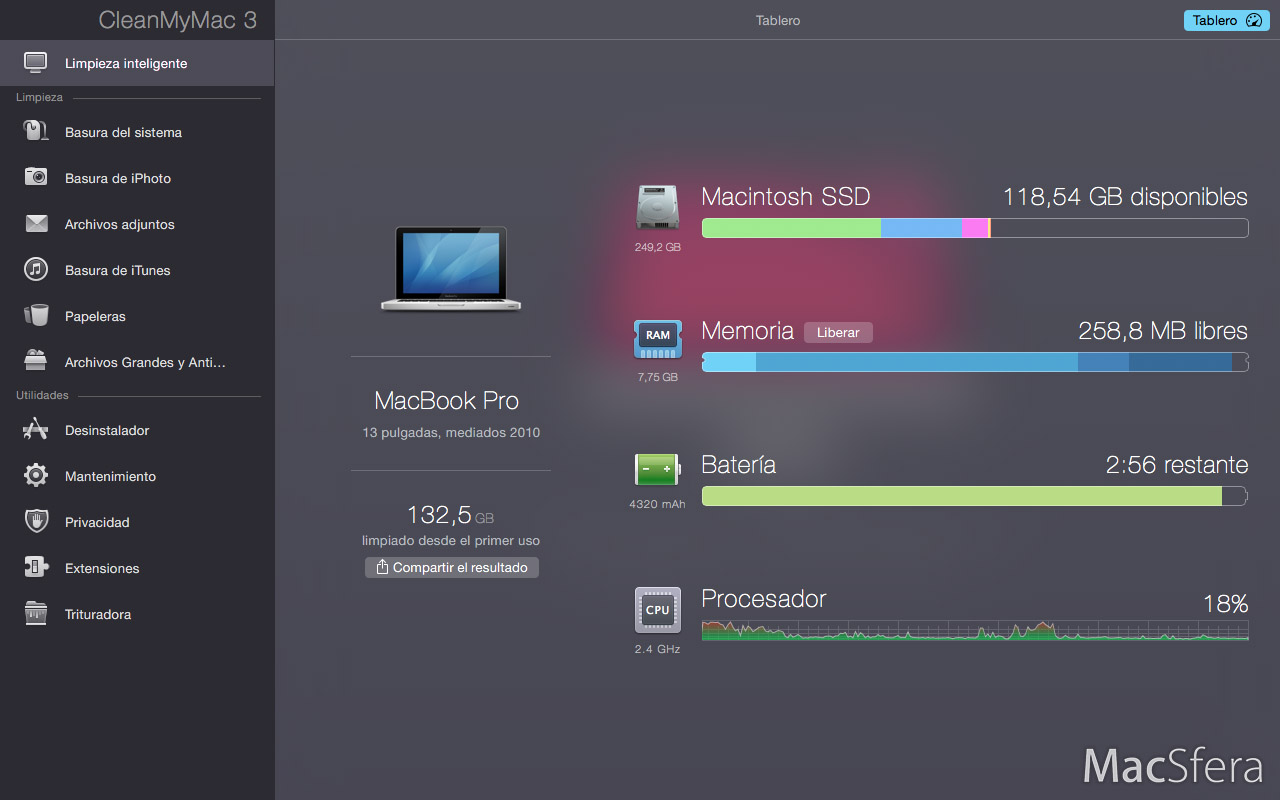
Task: Click the 7,75 GB memory label
Action: tap(657, 378)
